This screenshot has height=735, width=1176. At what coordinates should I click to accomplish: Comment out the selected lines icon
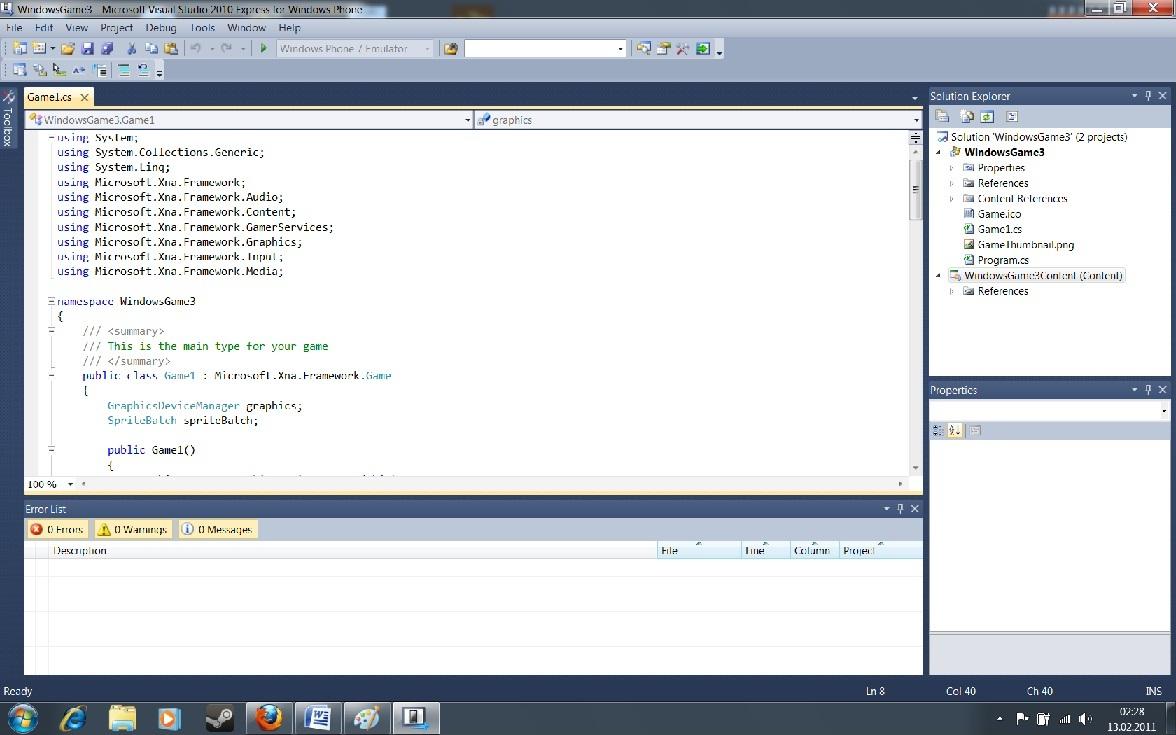point(124,70)
